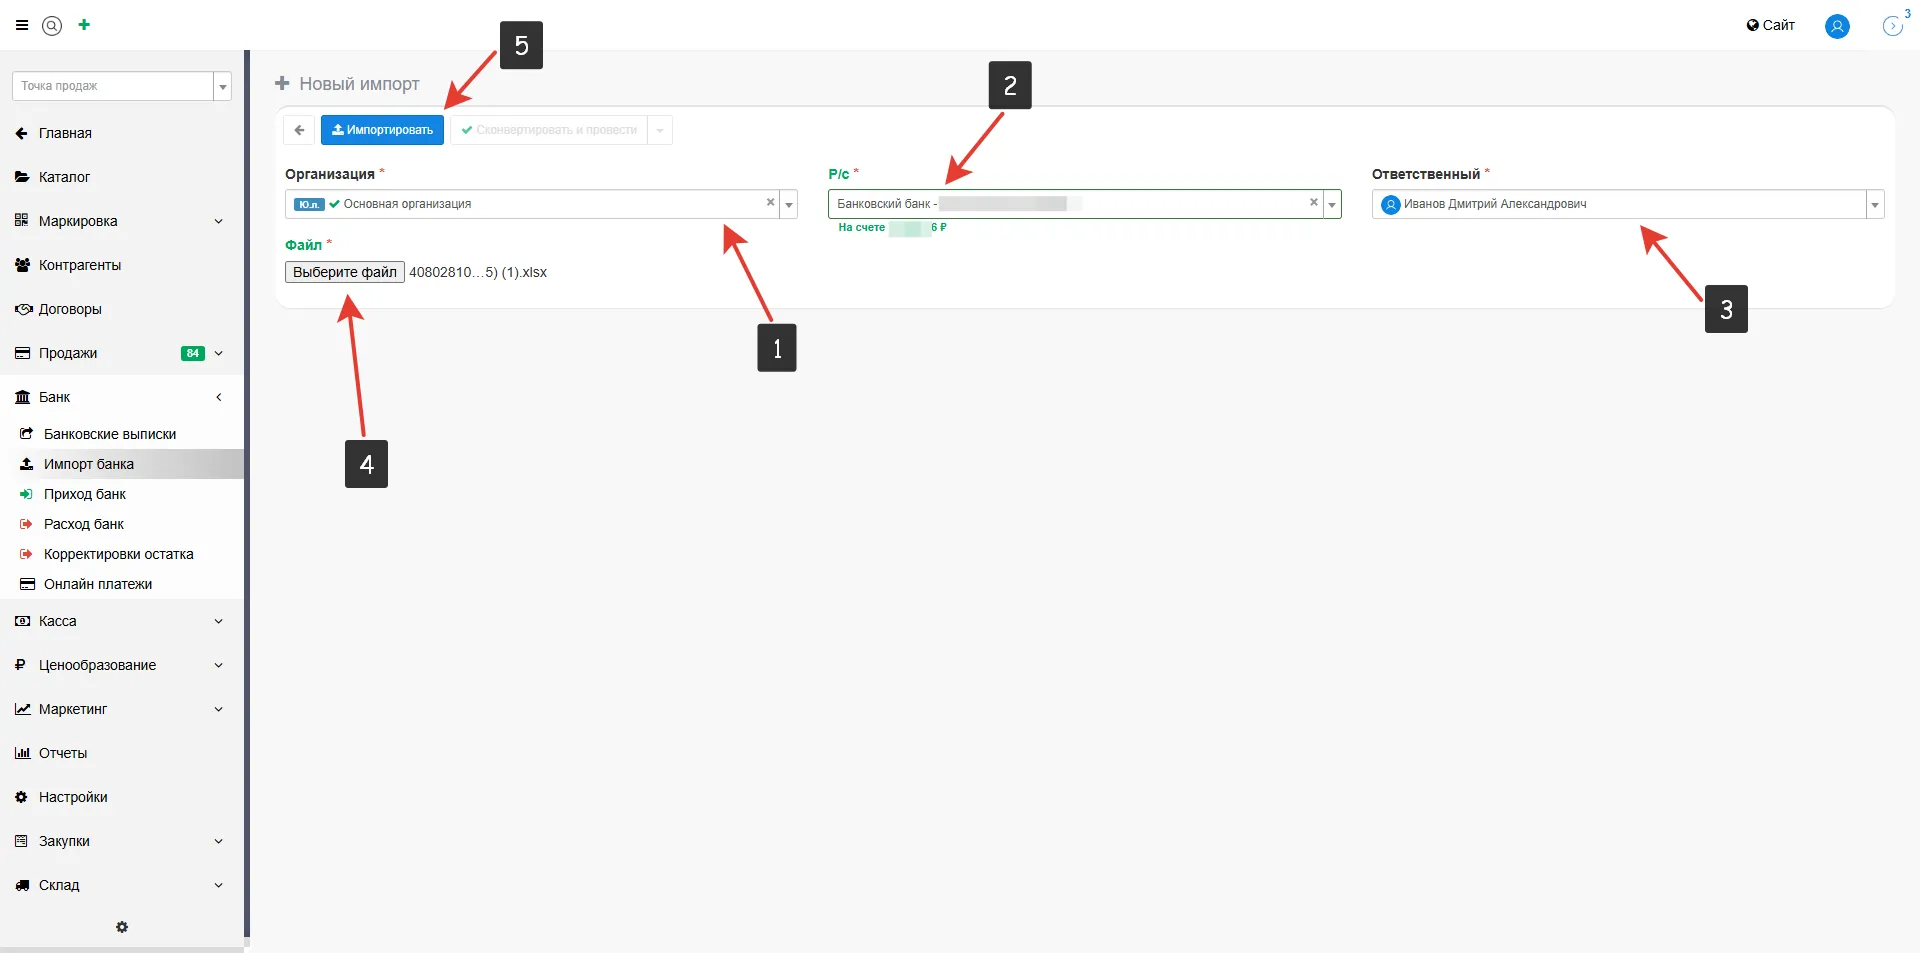Viewport: 1920px width, 953px height.
Task: Click the Выберите файл button
Action: coord(345,272)
